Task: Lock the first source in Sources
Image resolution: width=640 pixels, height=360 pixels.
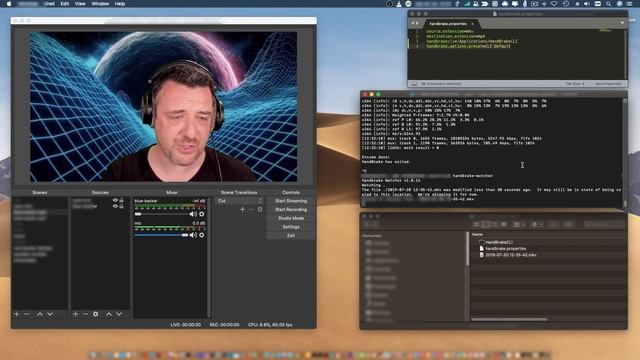Action: tap(121, 200)
